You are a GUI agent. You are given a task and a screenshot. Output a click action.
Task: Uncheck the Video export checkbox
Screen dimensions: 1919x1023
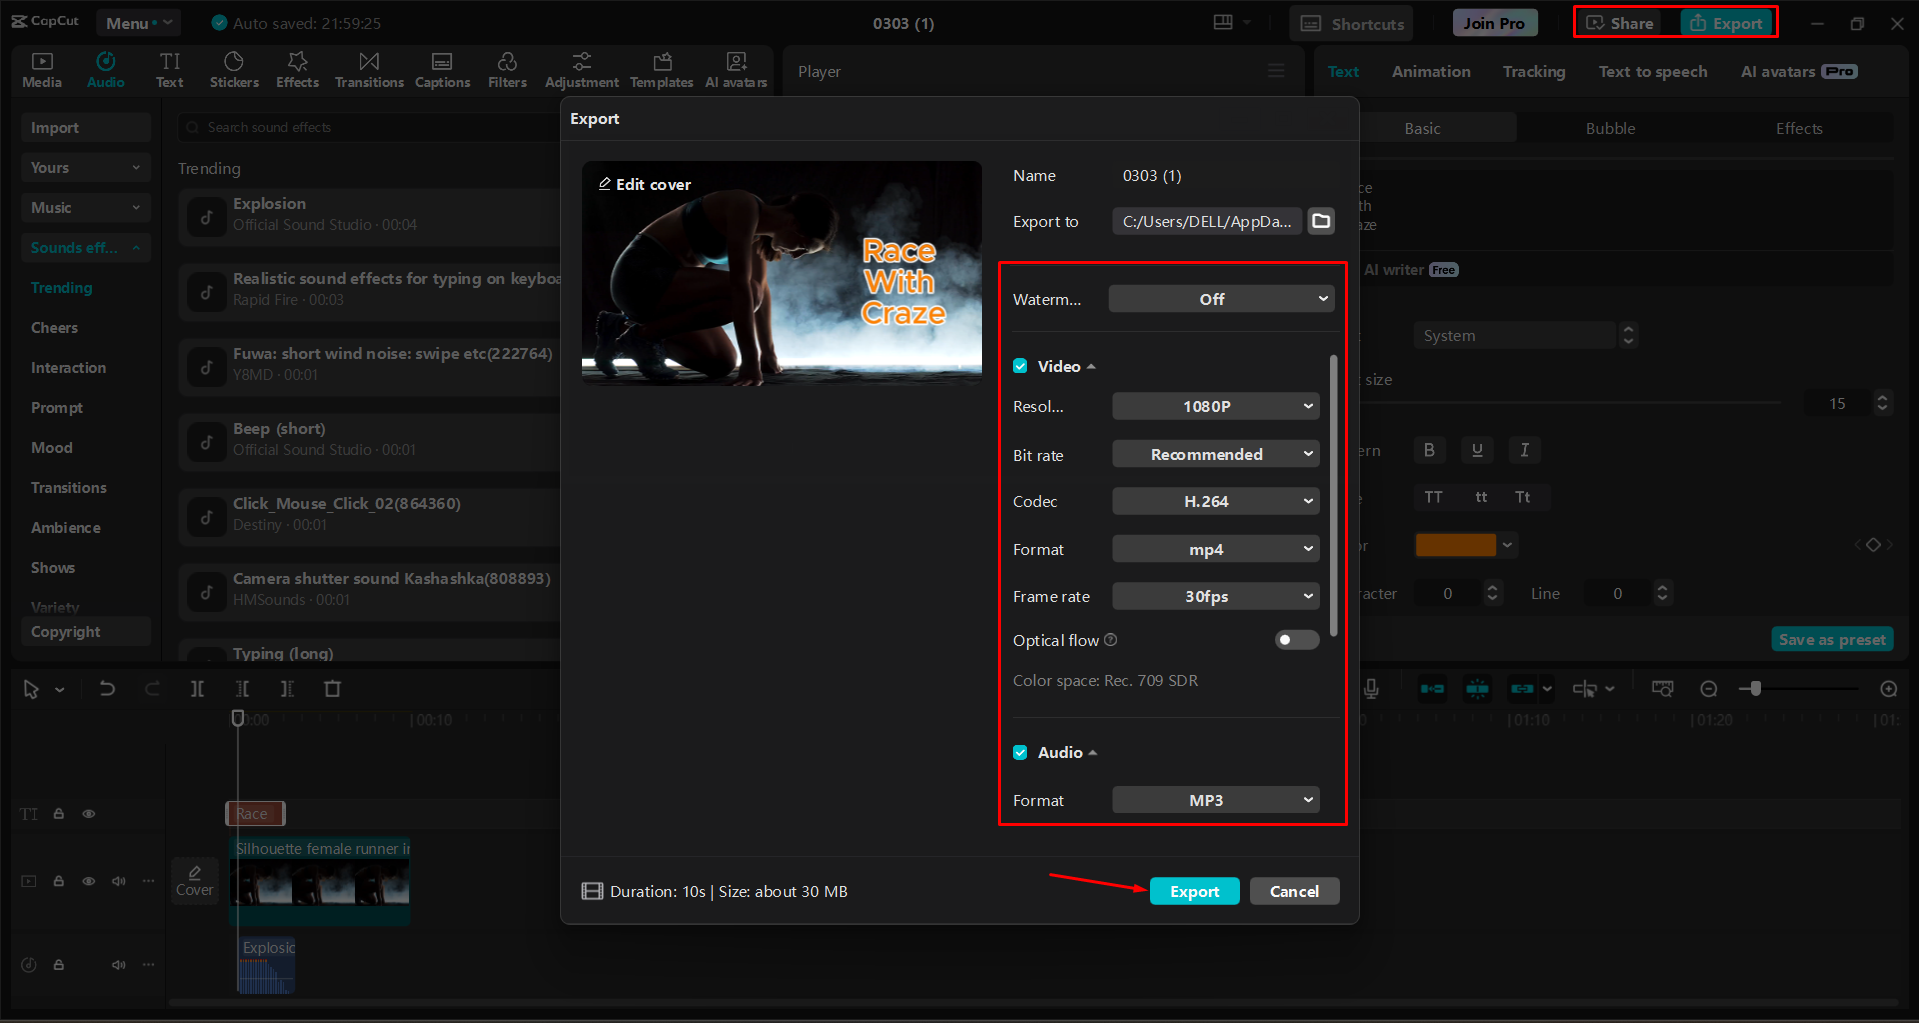(x=1020, y=366)
